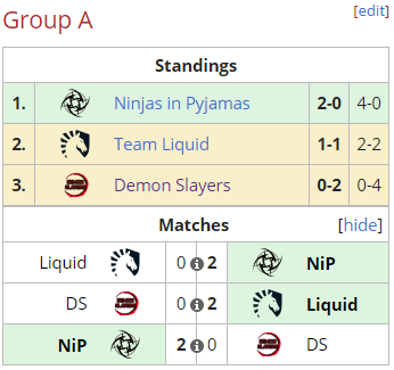Screen dimensions: 394x370
Task: Edit the Group A section
Action: 371,11
